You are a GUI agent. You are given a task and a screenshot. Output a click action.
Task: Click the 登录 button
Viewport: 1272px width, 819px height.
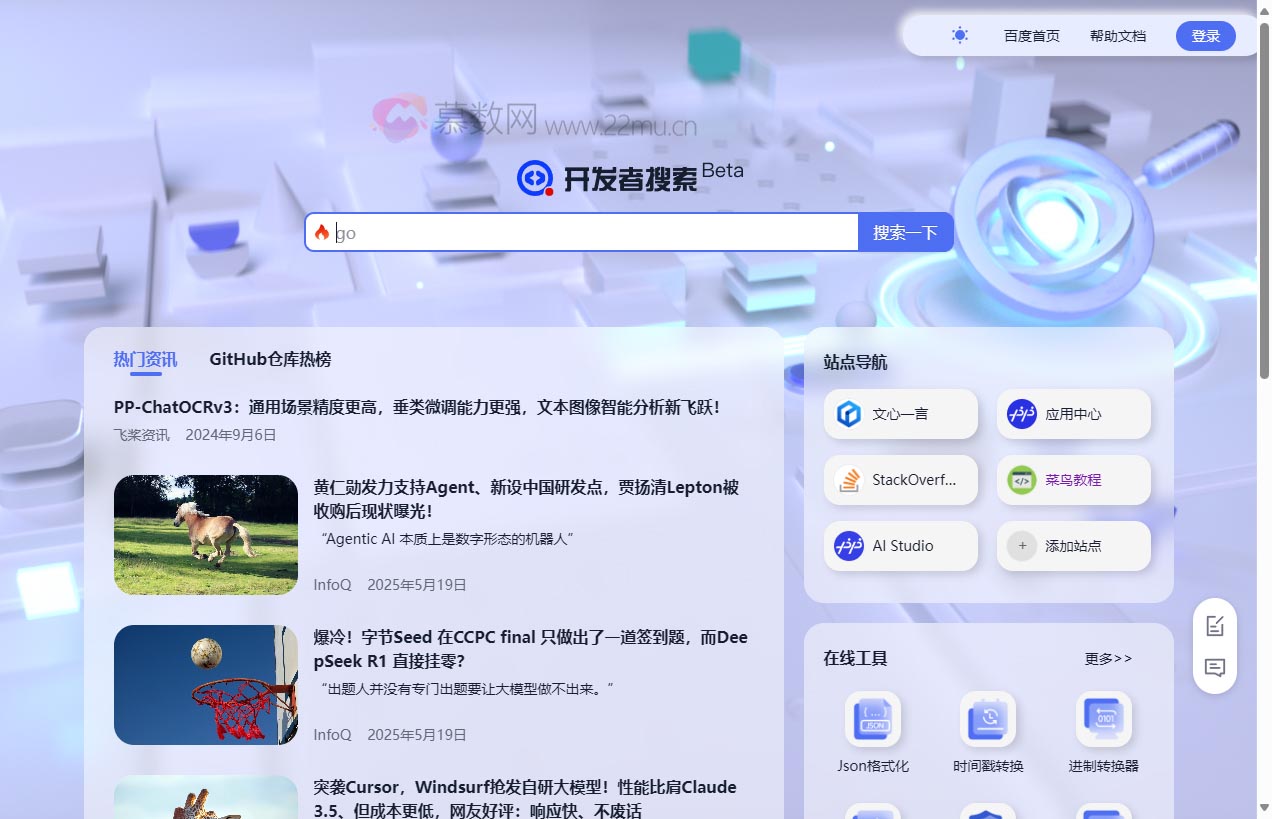[x=1205, y=35]
